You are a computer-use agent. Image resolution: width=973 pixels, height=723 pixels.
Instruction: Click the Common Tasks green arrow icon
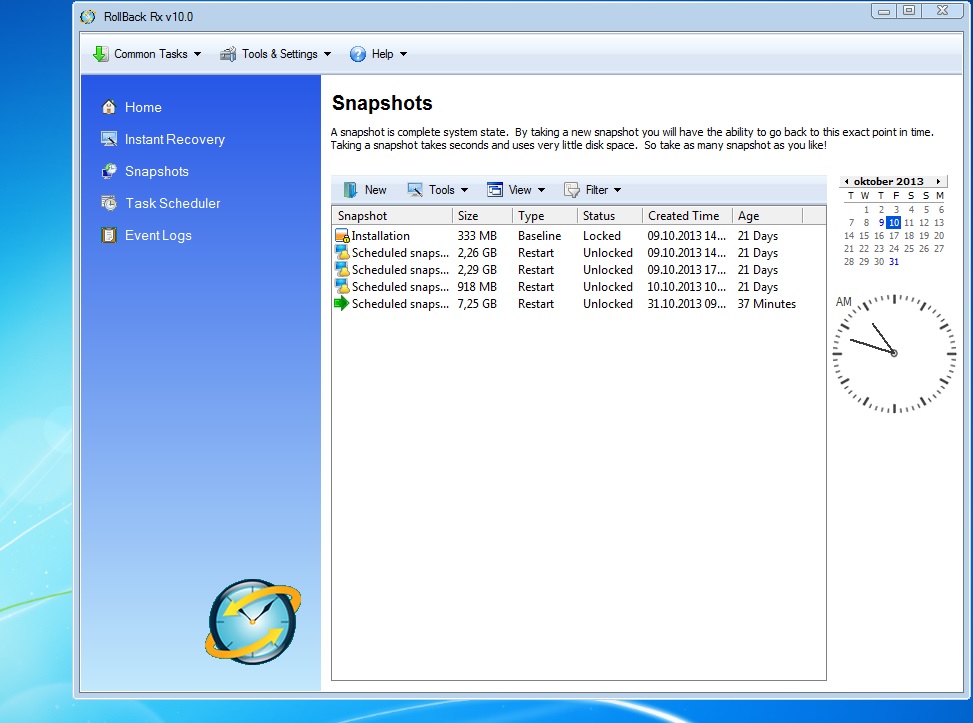[x=101, y=54]
